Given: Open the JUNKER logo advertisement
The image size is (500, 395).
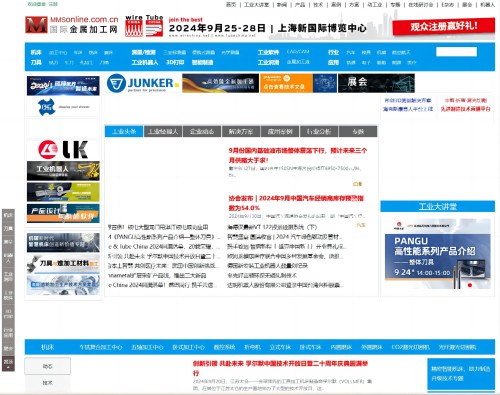Looking at the screenshot, I should coord(143,83).
